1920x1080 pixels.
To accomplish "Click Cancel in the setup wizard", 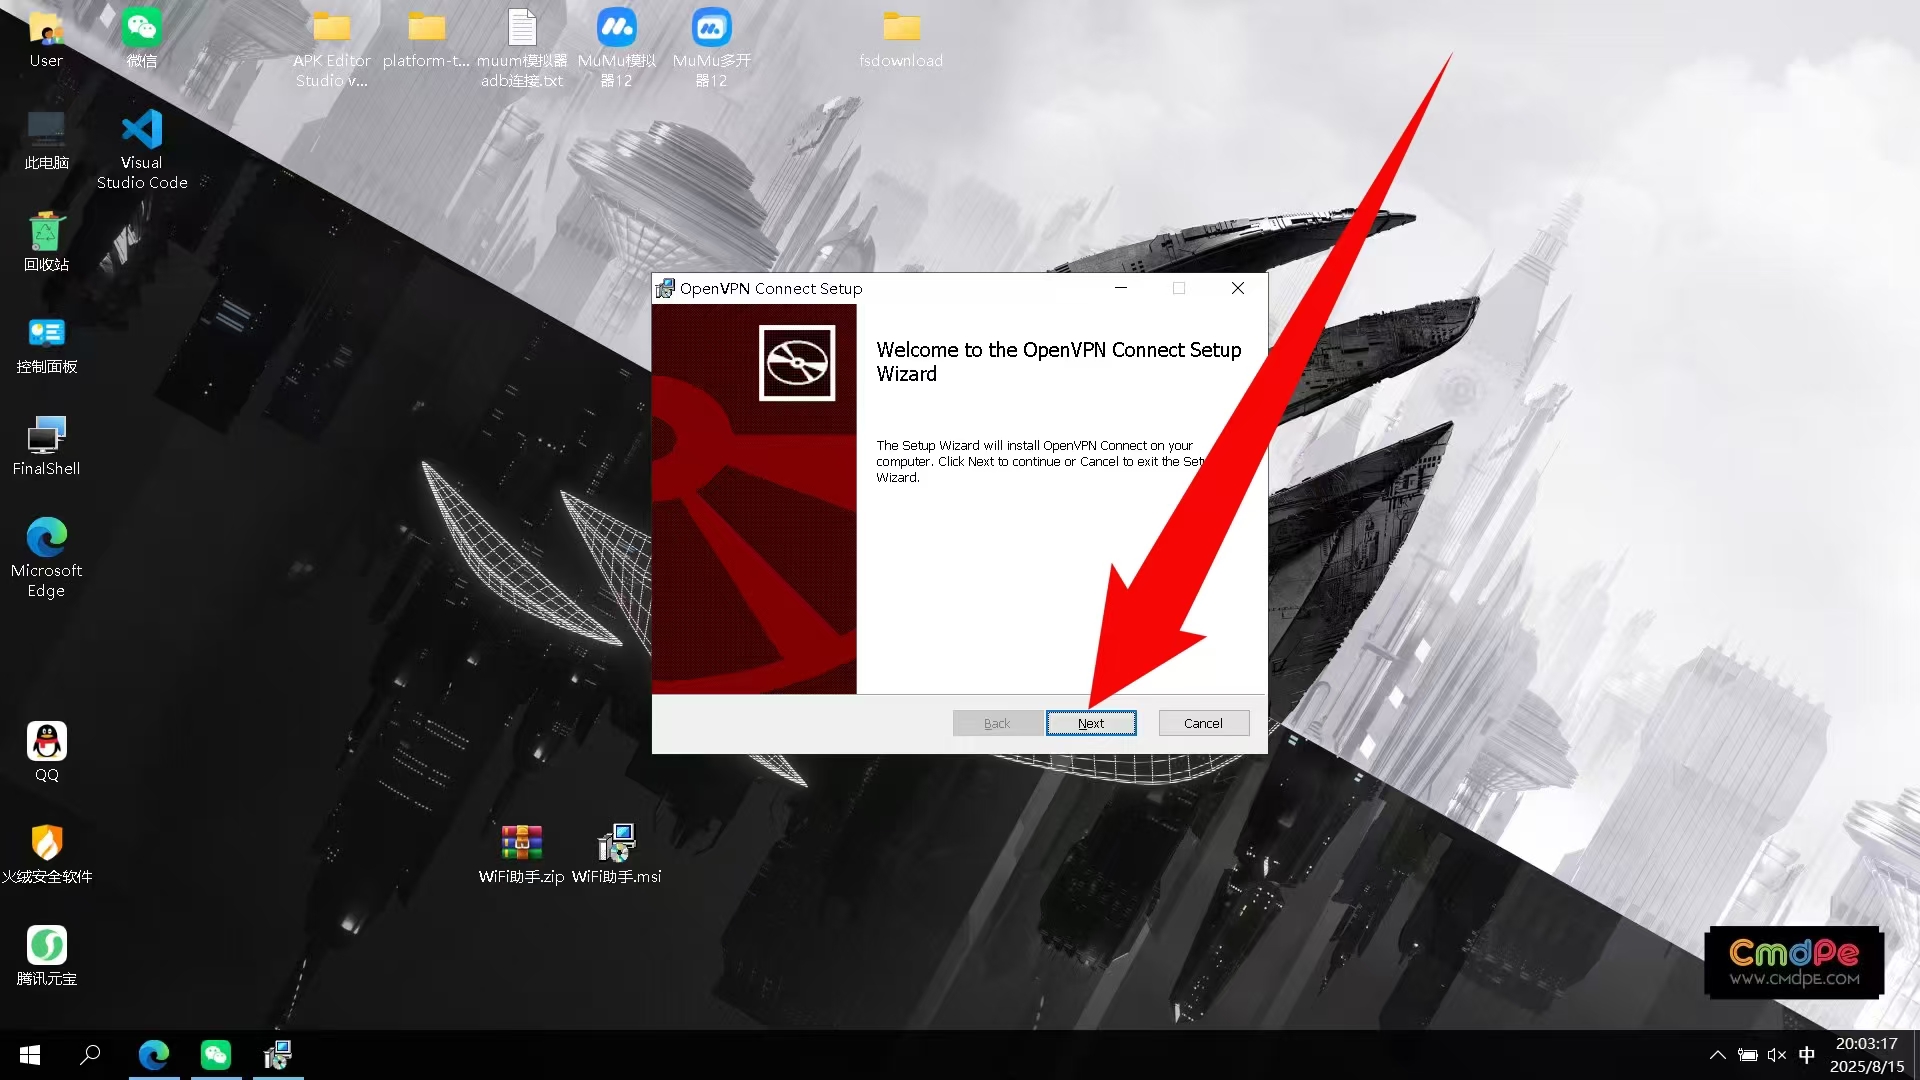I will [1203, 723].
